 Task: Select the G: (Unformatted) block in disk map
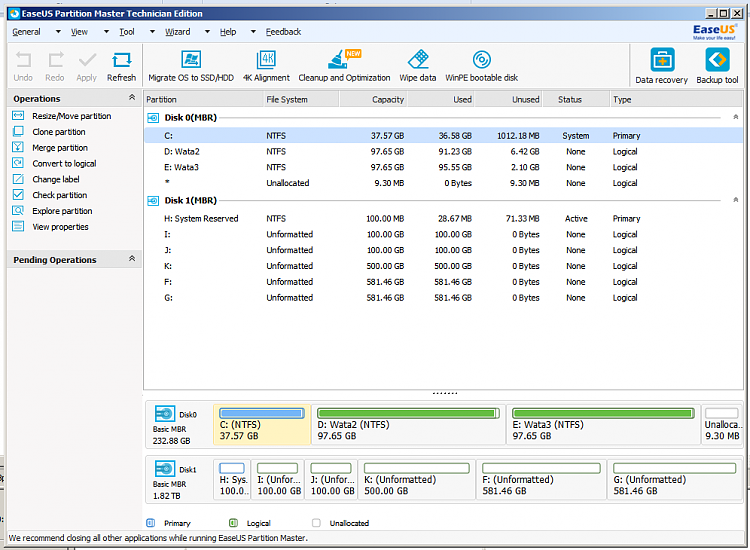click(x=675, y=480)
